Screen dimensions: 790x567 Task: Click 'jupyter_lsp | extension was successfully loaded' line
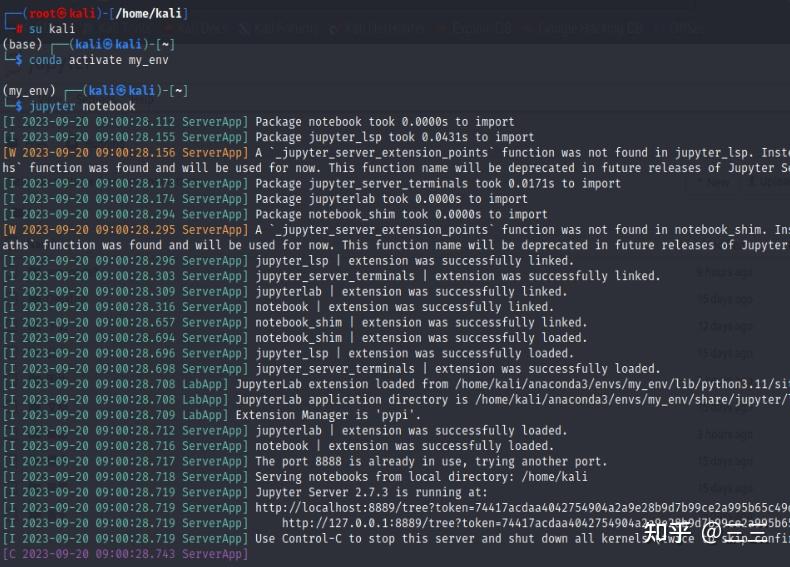[x=288, y=353]
